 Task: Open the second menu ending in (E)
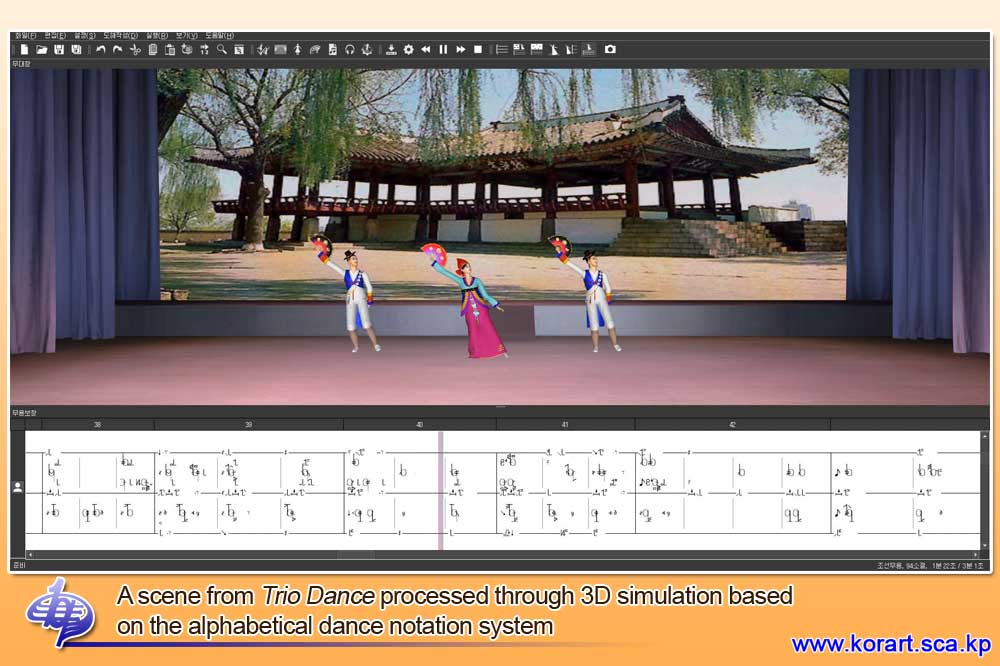(55, 36)
